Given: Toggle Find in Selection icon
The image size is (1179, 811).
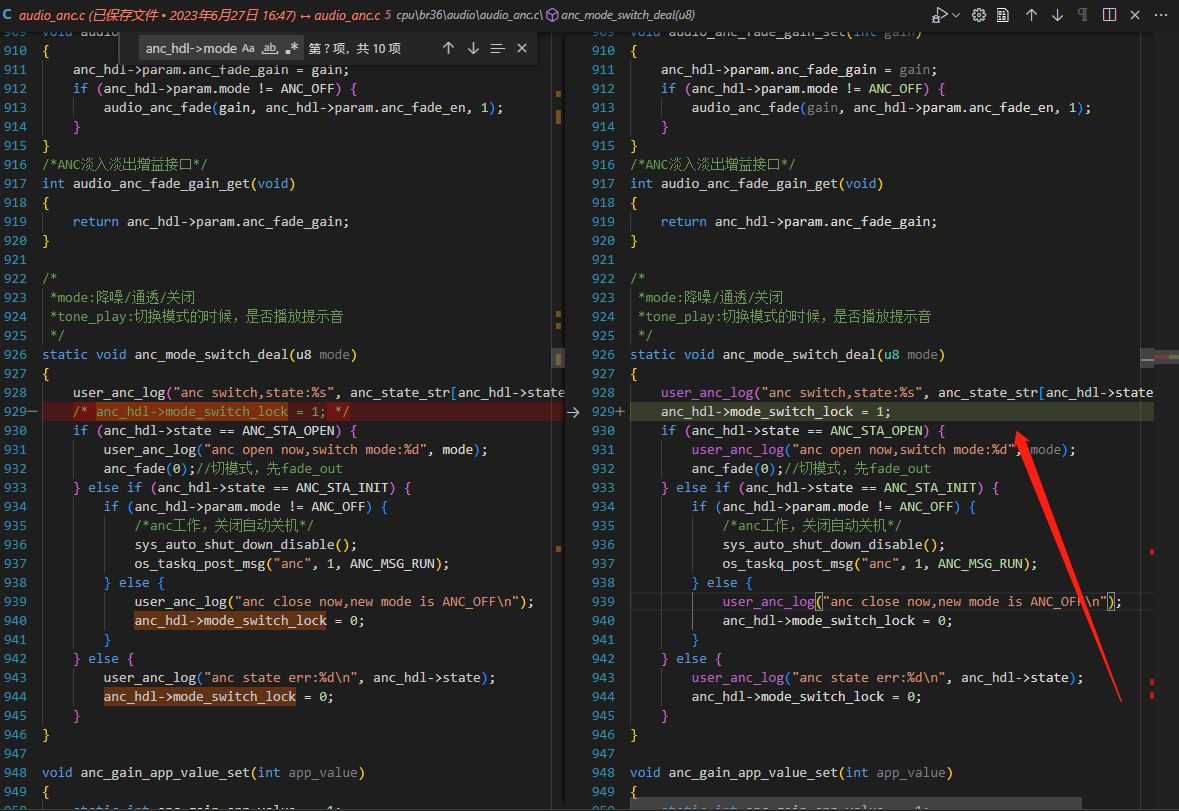Looking at the screenshot, I should click(498, 48).
